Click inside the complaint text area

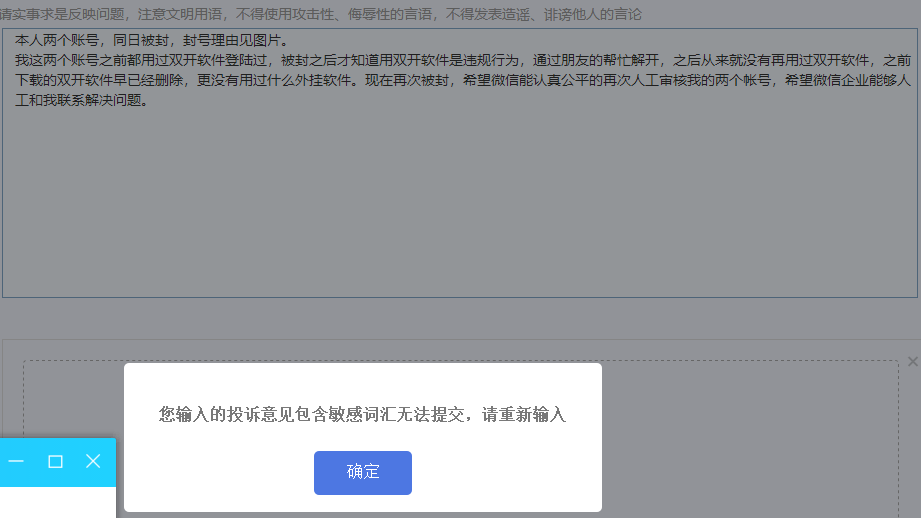(460, 163)
